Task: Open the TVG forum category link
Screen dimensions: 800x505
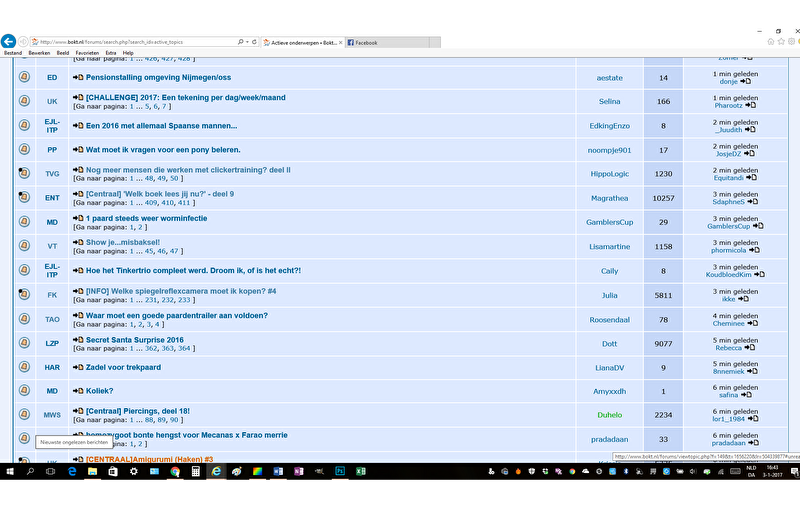Action: tap(52, 174)
